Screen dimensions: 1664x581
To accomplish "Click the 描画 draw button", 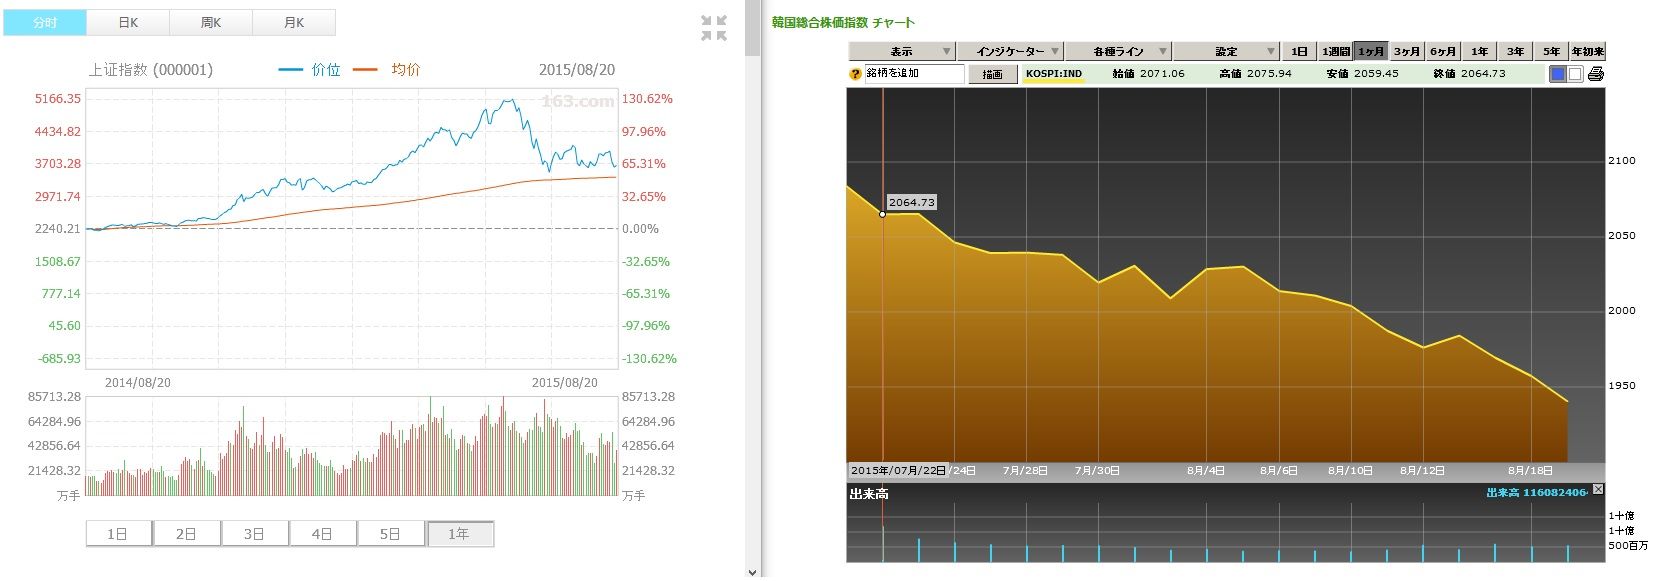I will pyautogui.click(x=992, y=74).
